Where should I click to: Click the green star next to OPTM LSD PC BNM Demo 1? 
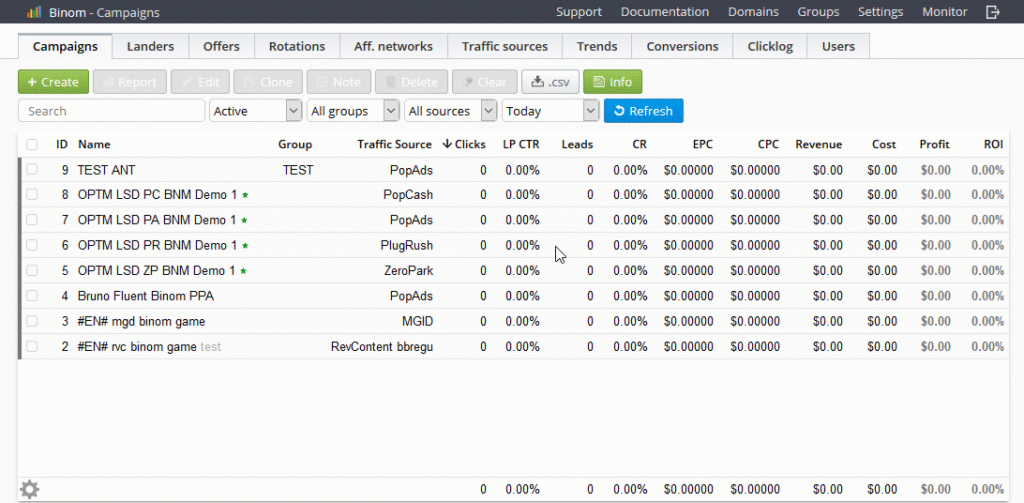245,195
